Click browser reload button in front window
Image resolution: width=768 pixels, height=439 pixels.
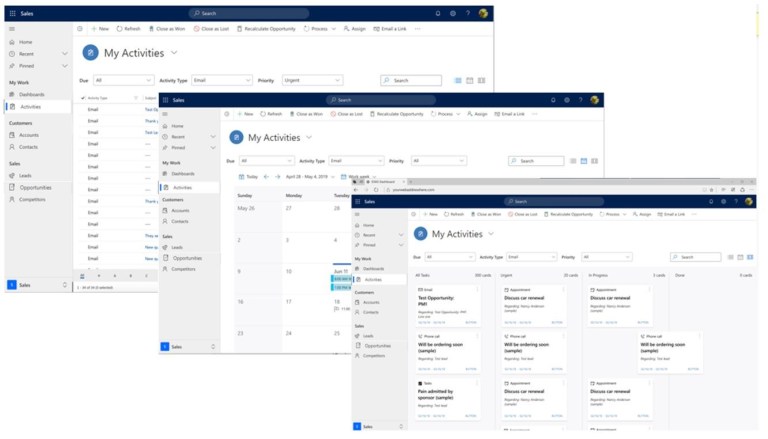[376, 190]
